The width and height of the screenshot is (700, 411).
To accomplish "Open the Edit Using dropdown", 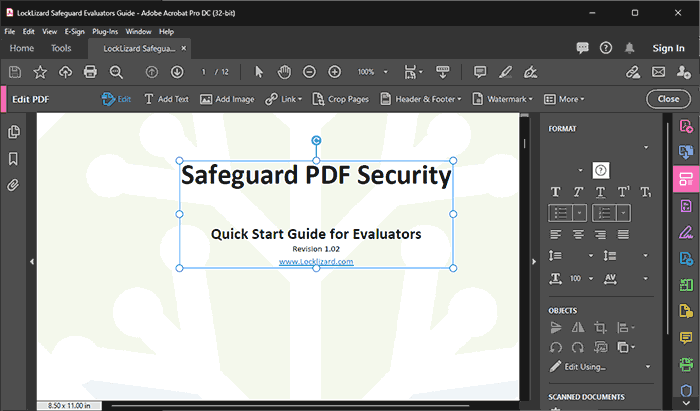I will (647, 367).
